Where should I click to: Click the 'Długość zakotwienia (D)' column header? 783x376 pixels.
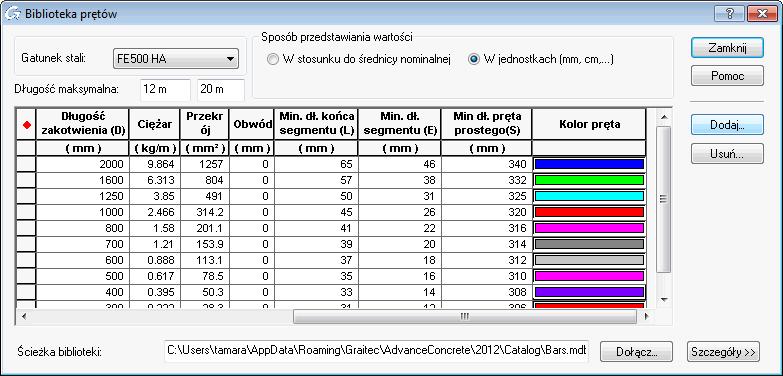[82, 124]
